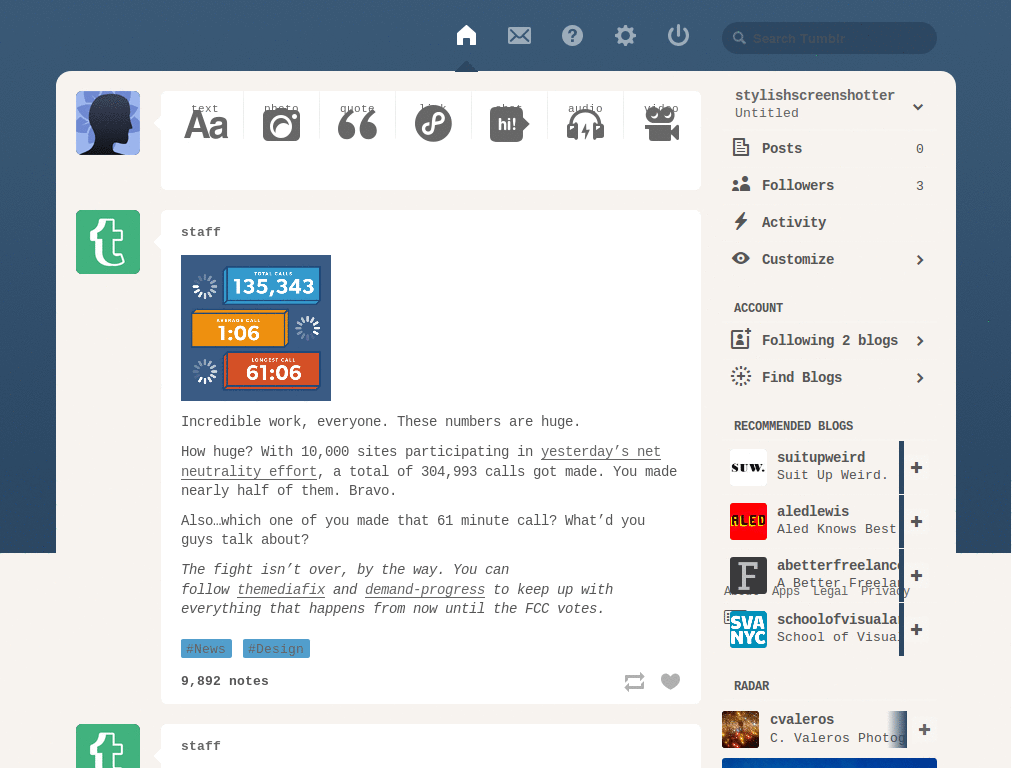The image size is (1024, 768).
Task: Open the 135,343 calls infographic image
Action: (x=256, y=328)
